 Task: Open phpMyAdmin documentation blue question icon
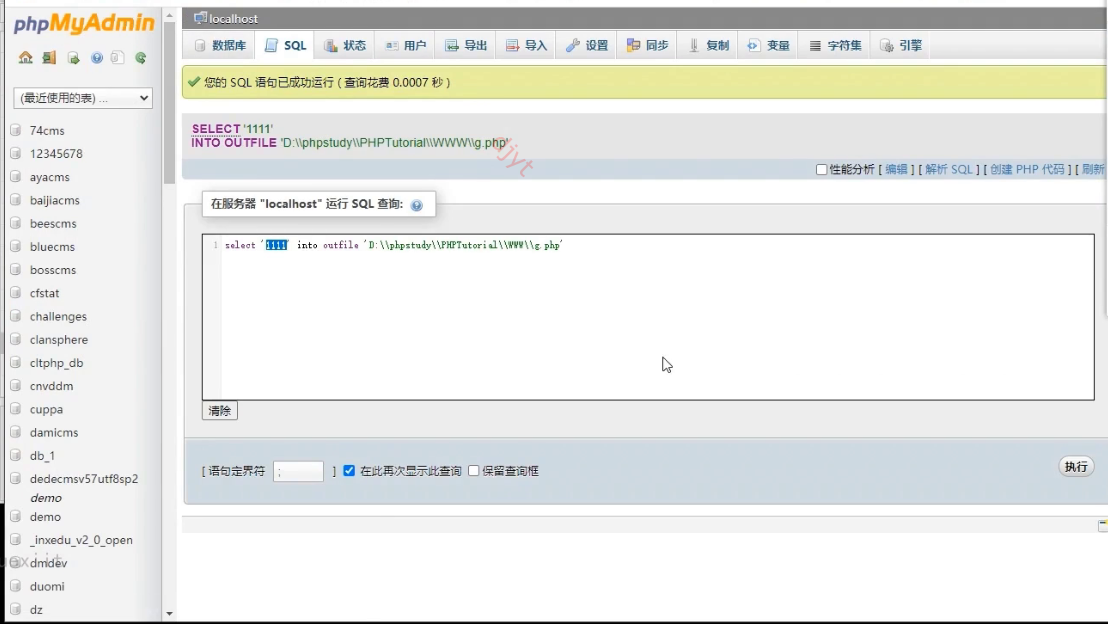(97, 58)
